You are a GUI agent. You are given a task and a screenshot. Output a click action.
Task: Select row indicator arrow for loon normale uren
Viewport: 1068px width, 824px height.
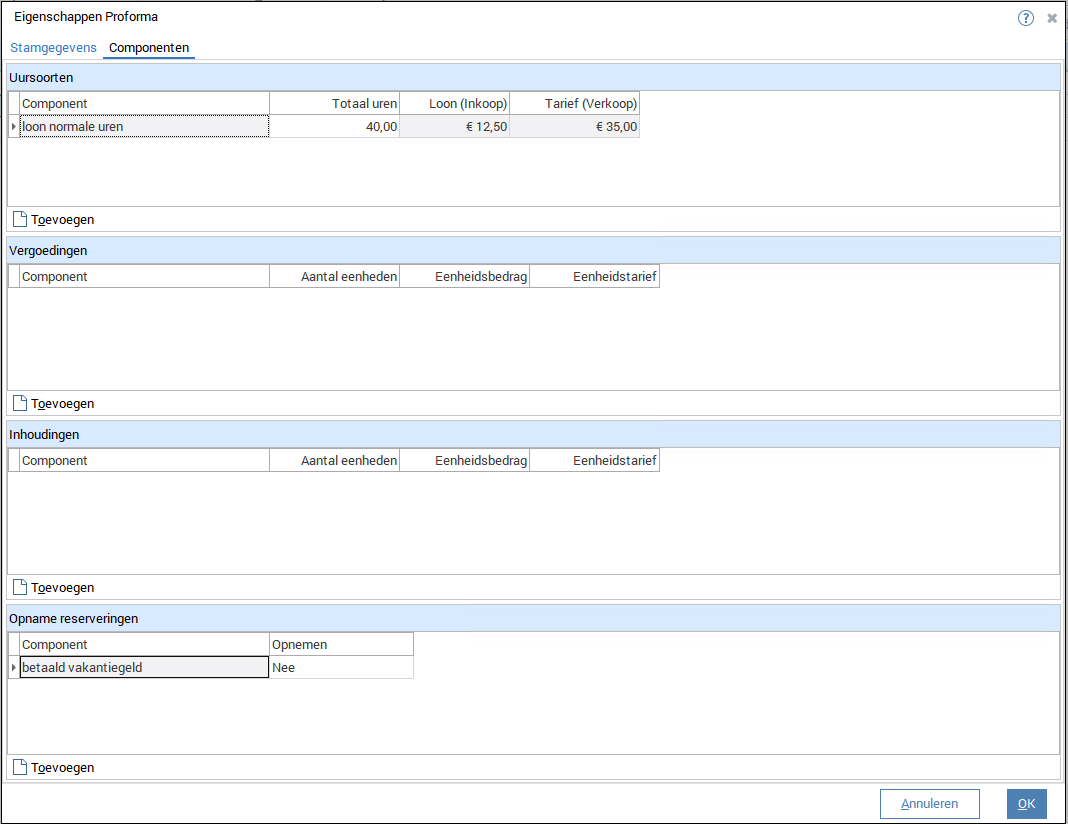(x=13, y=127)
